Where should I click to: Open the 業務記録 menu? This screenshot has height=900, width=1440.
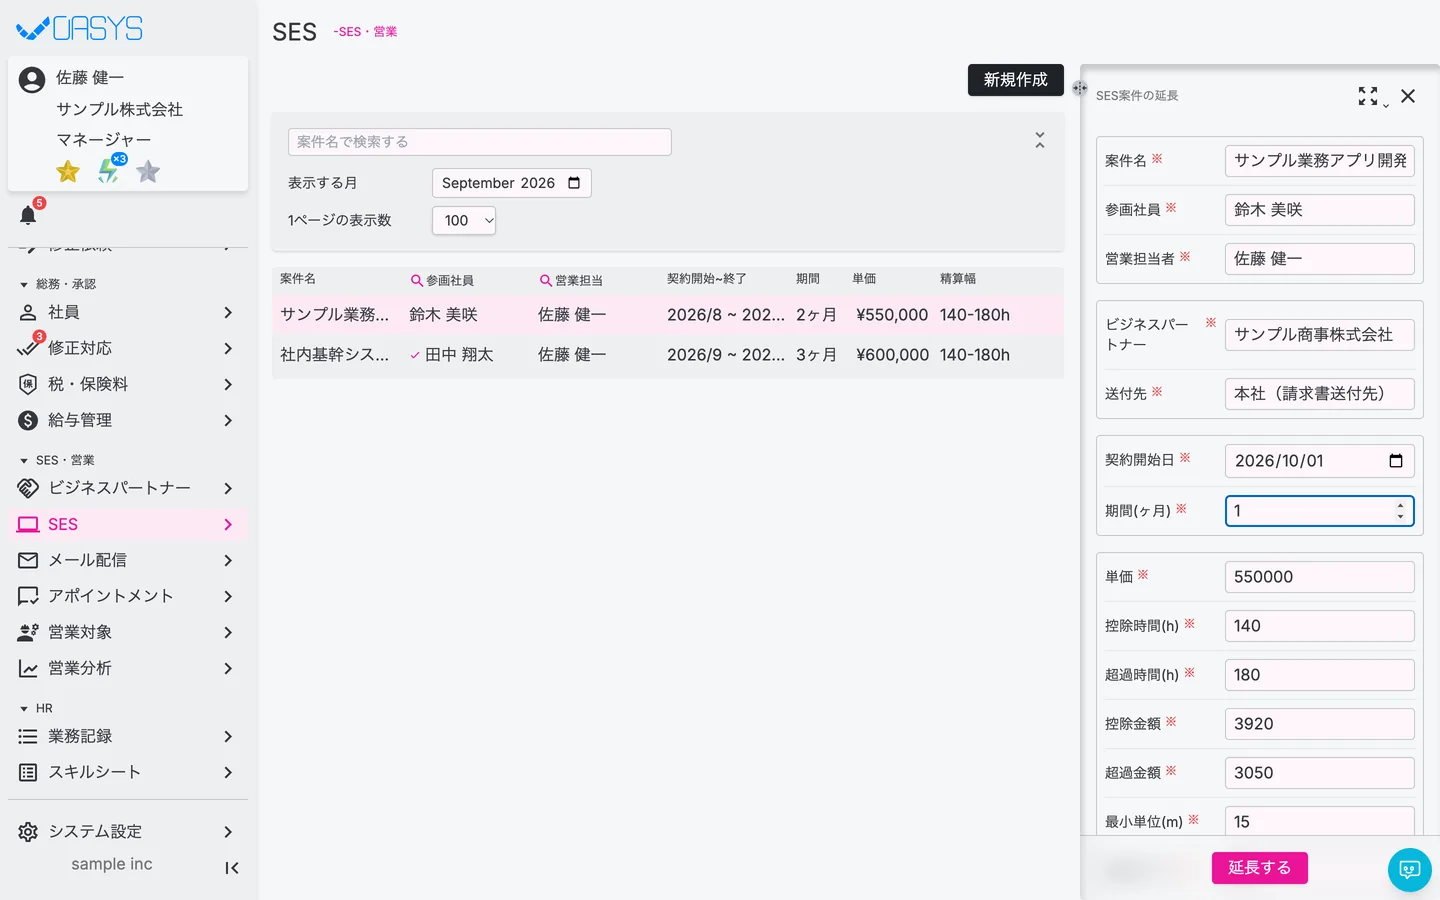point(128,736)
